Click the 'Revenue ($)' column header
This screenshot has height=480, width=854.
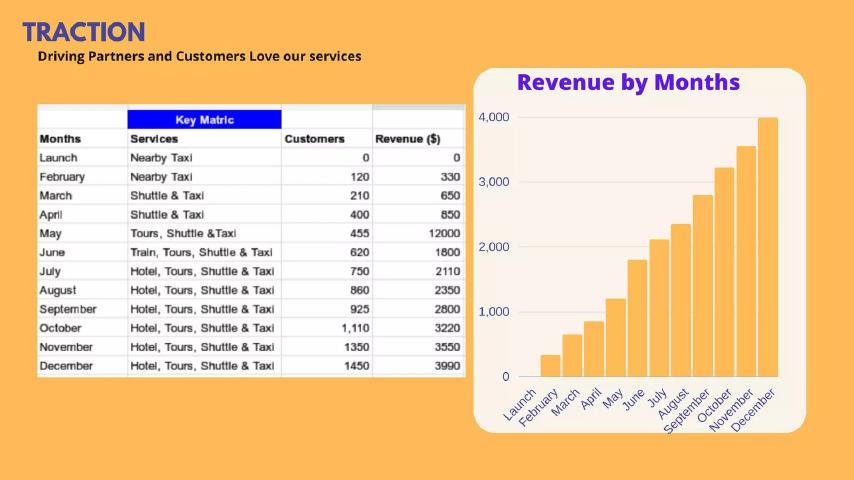[x=407, y=139]
